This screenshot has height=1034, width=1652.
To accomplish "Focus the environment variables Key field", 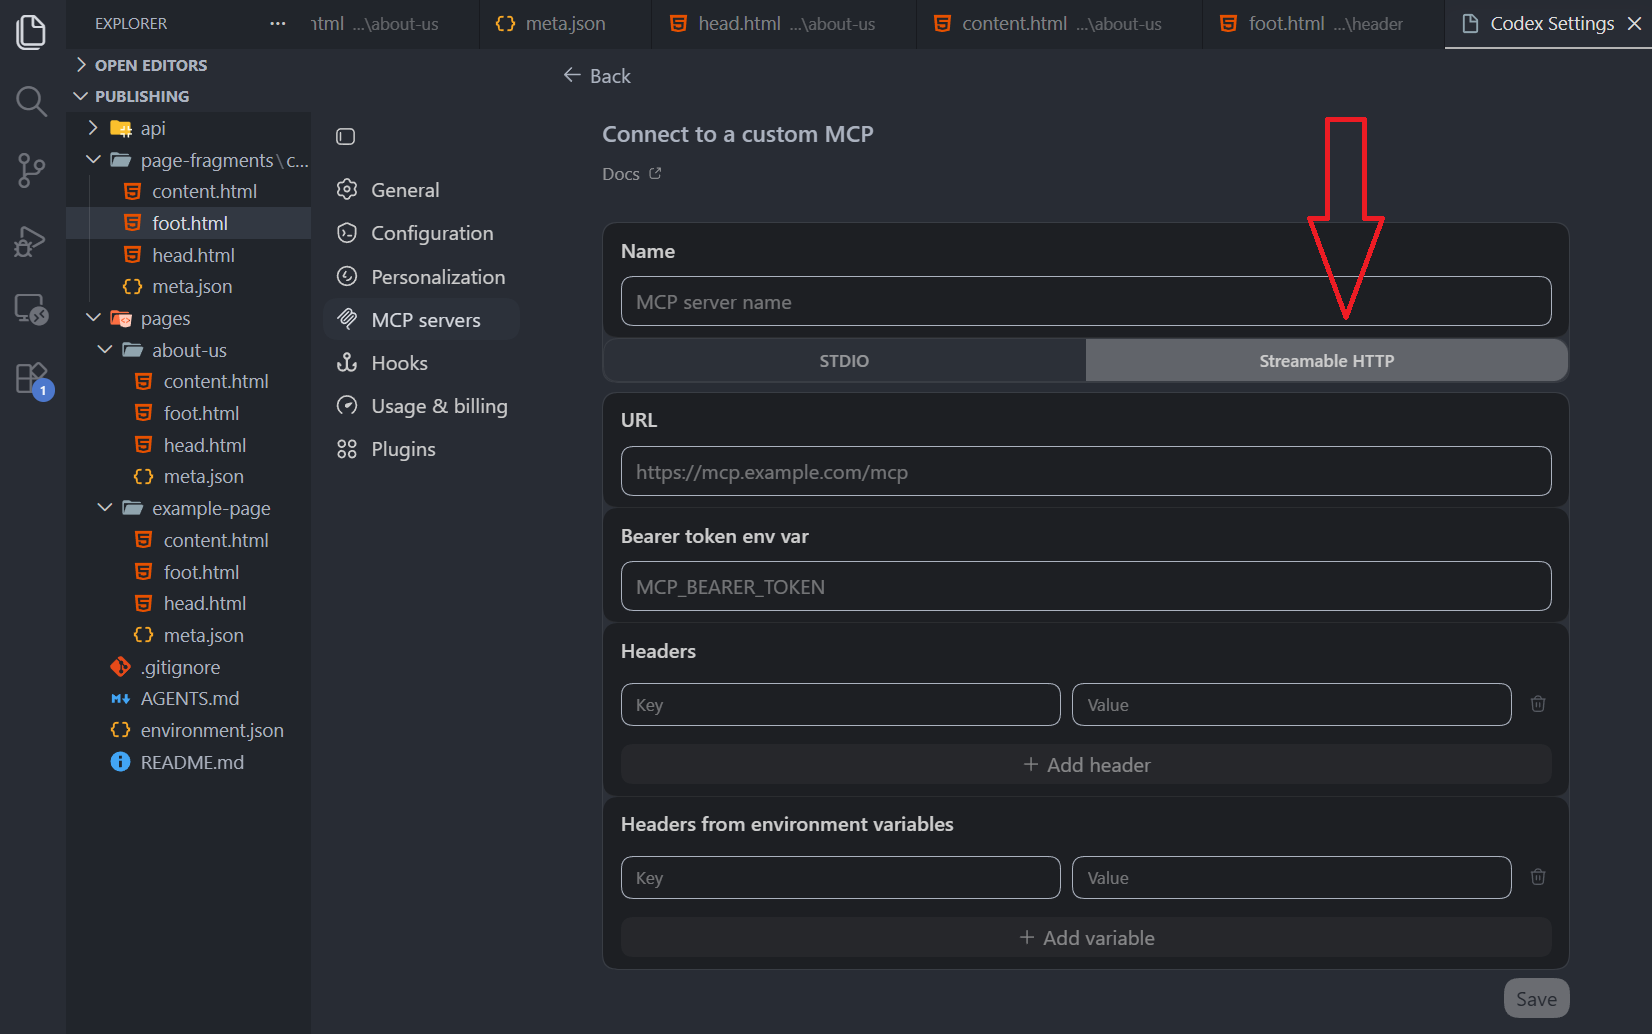I will 840,878.
